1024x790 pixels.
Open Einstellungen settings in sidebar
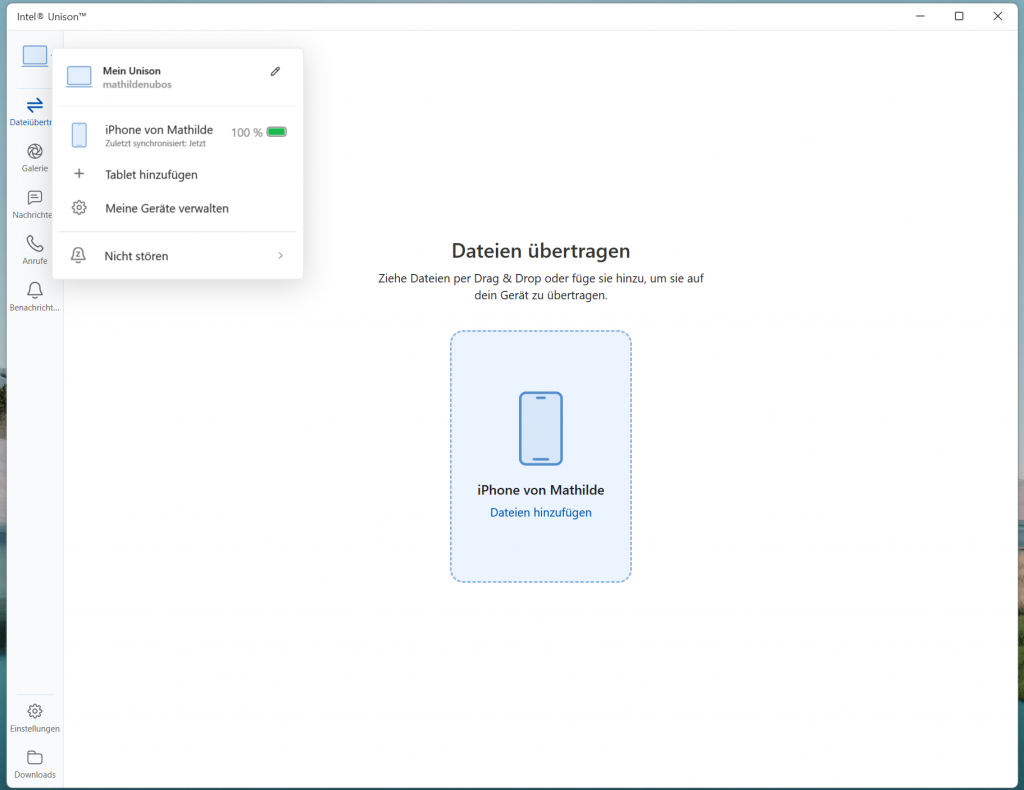35,718
